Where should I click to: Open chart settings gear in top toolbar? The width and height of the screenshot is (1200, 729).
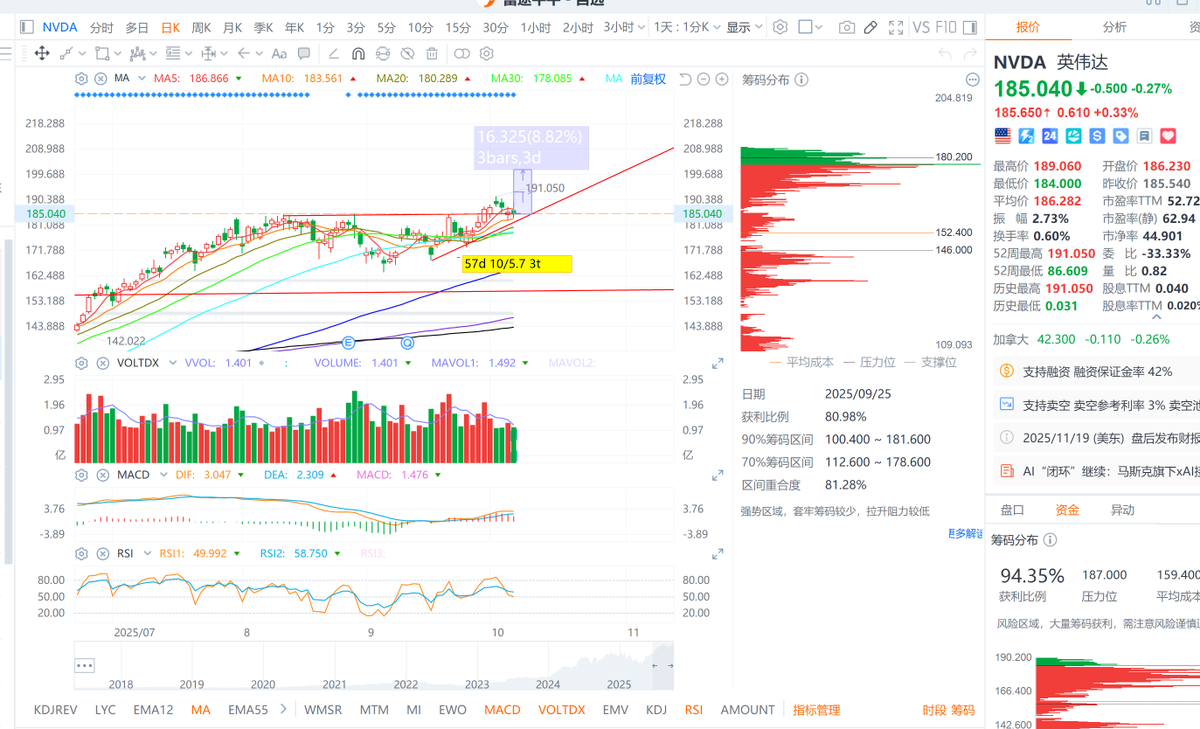pos(780,27)
